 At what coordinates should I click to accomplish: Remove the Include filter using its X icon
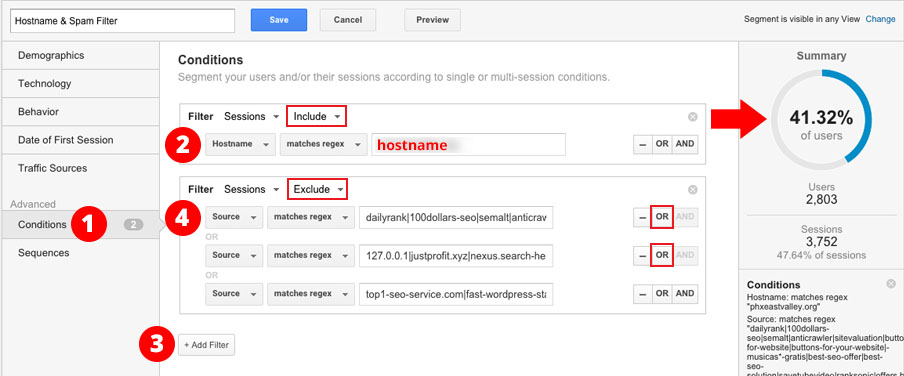pos(692,117)
